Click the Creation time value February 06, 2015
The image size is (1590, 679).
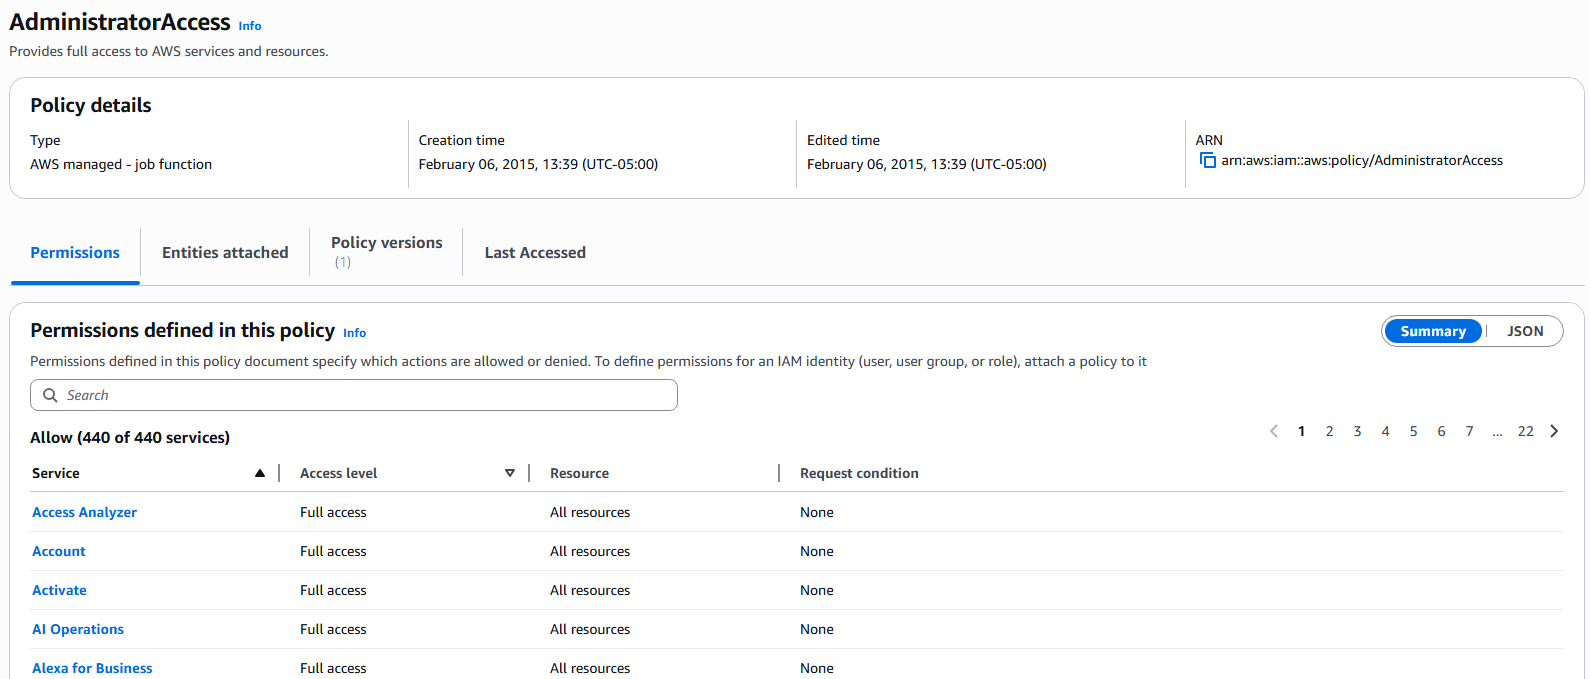coord(538,164)
